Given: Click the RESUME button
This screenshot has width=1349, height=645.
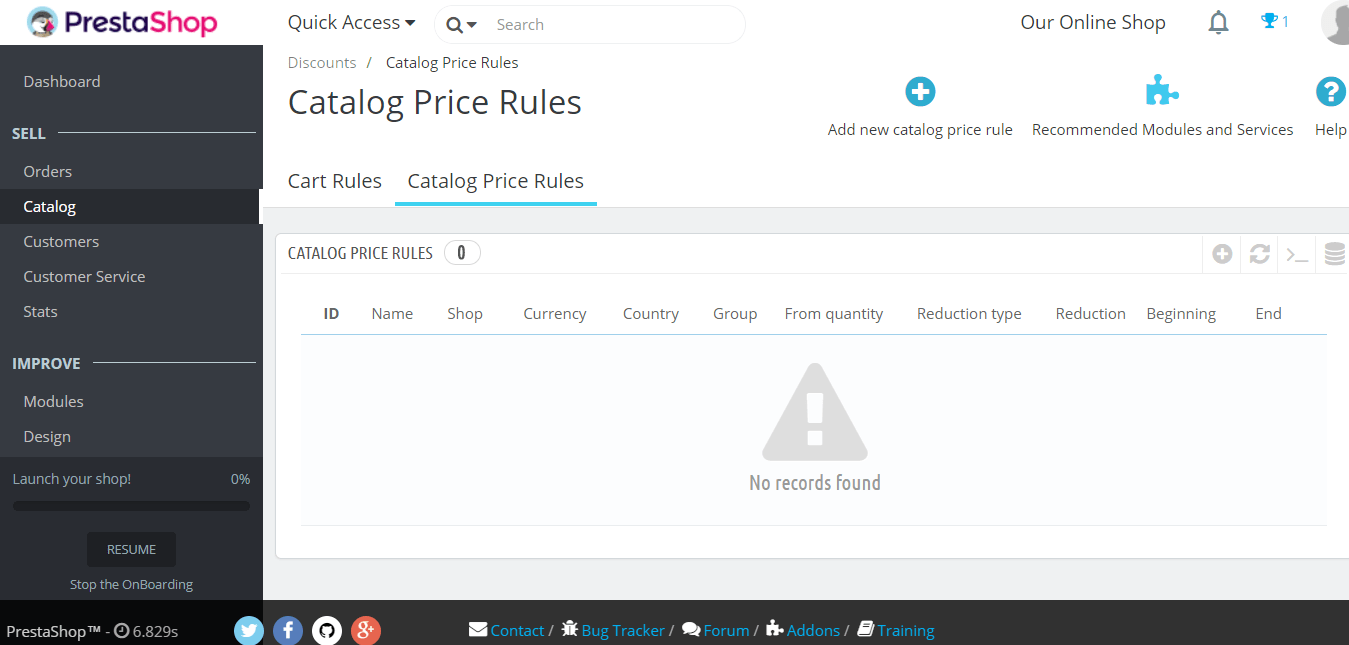Looking at the screenshot, I should 131,549.
